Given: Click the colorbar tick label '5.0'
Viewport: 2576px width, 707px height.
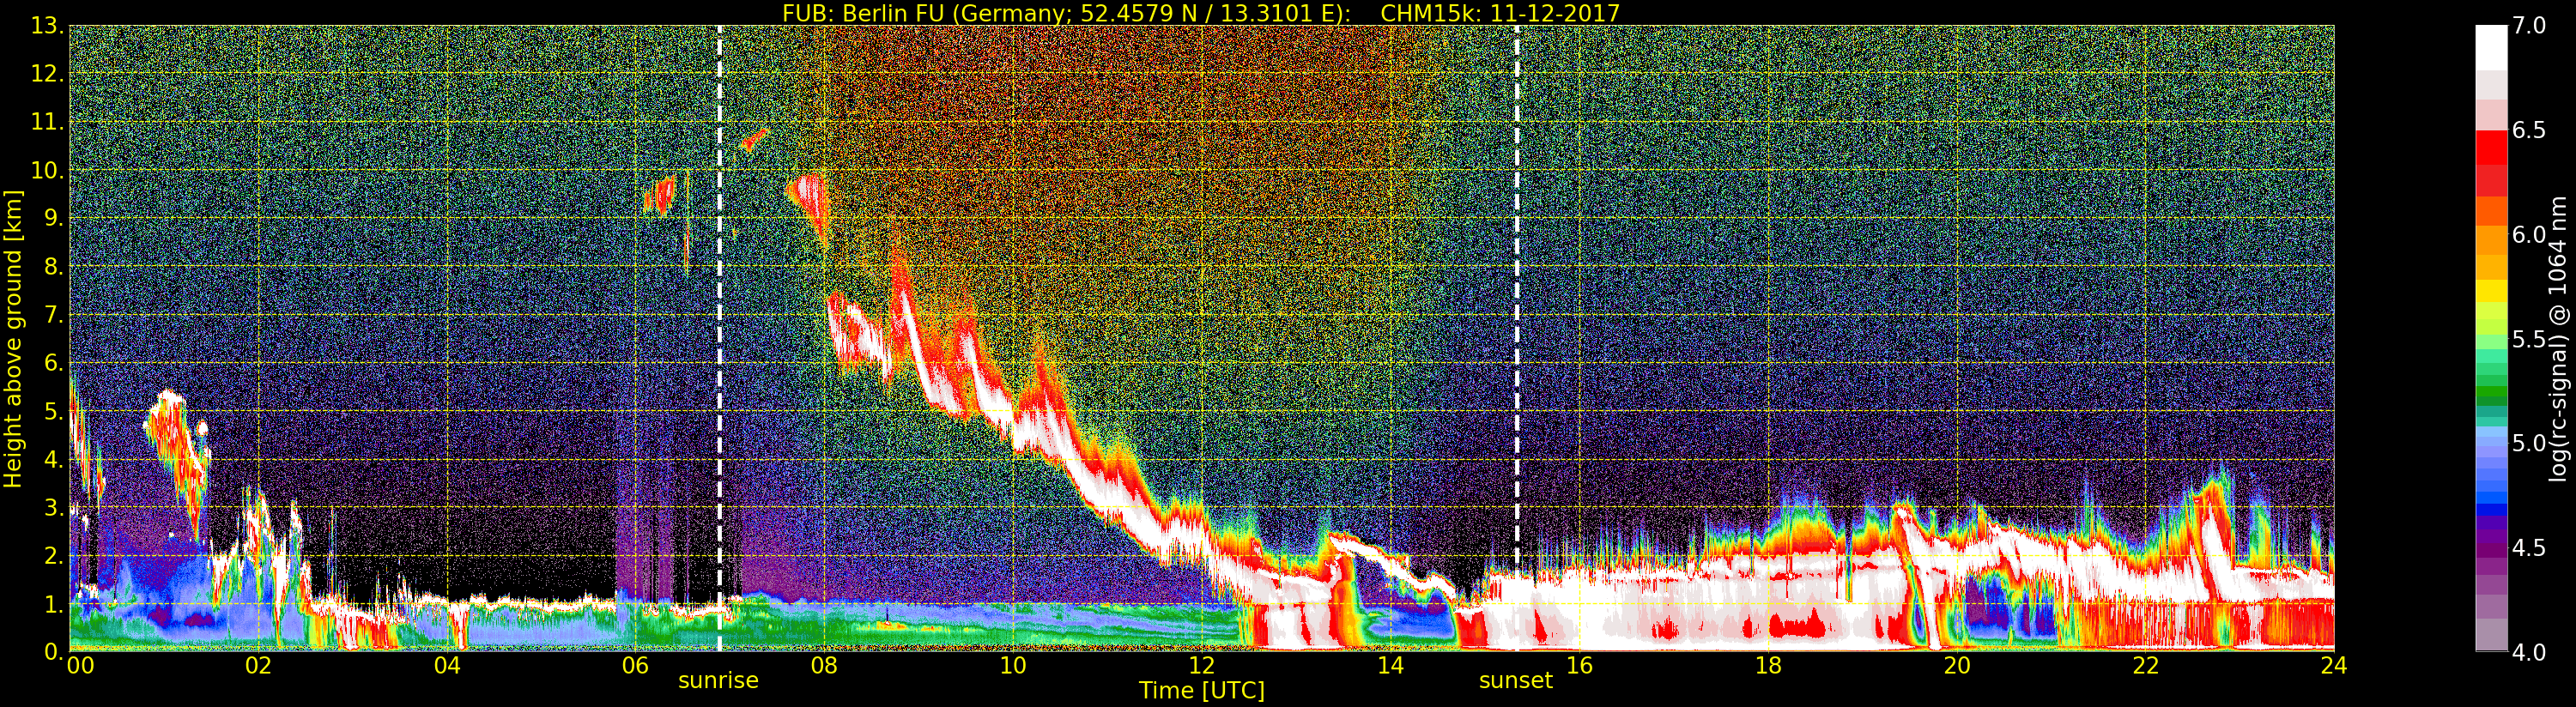Looking at the screenshot, I should tap(2529, 443).
